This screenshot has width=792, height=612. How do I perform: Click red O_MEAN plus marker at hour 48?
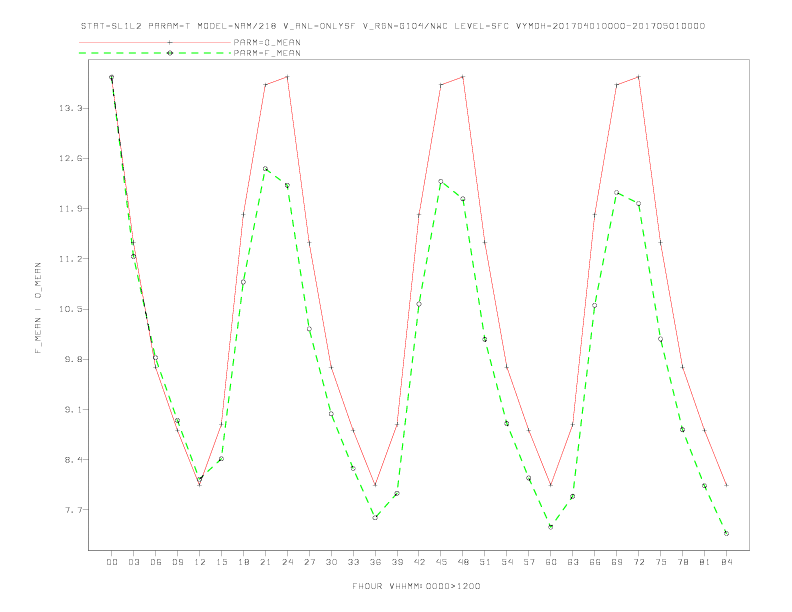tap(463, 77)
